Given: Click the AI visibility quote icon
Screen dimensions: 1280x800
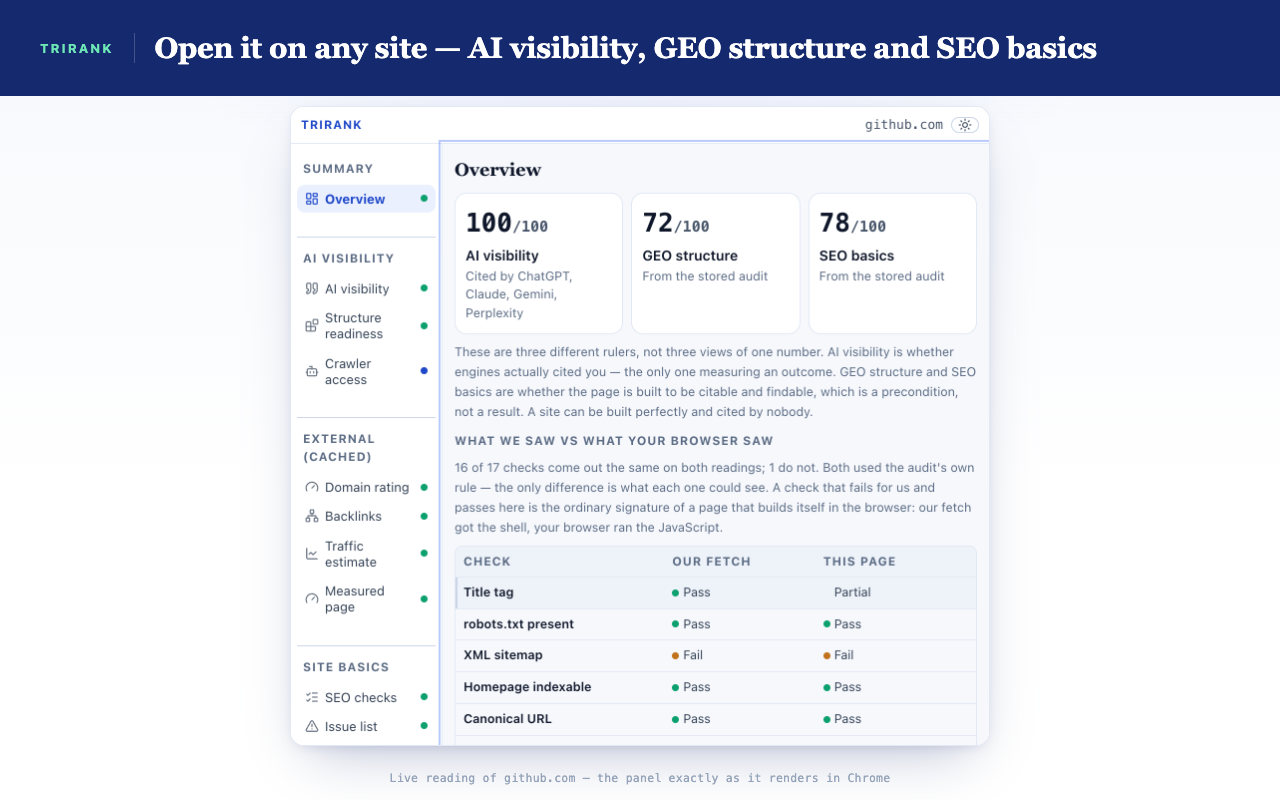Looking at the screenshot, I should pyautogui.click(x=312, y=289).
